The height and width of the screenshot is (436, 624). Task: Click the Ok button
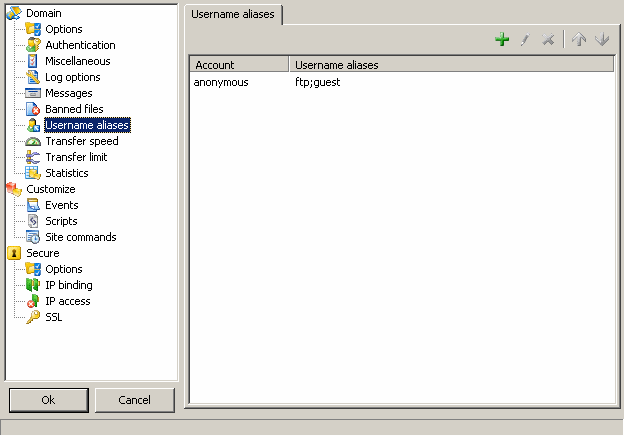(49, 400)
